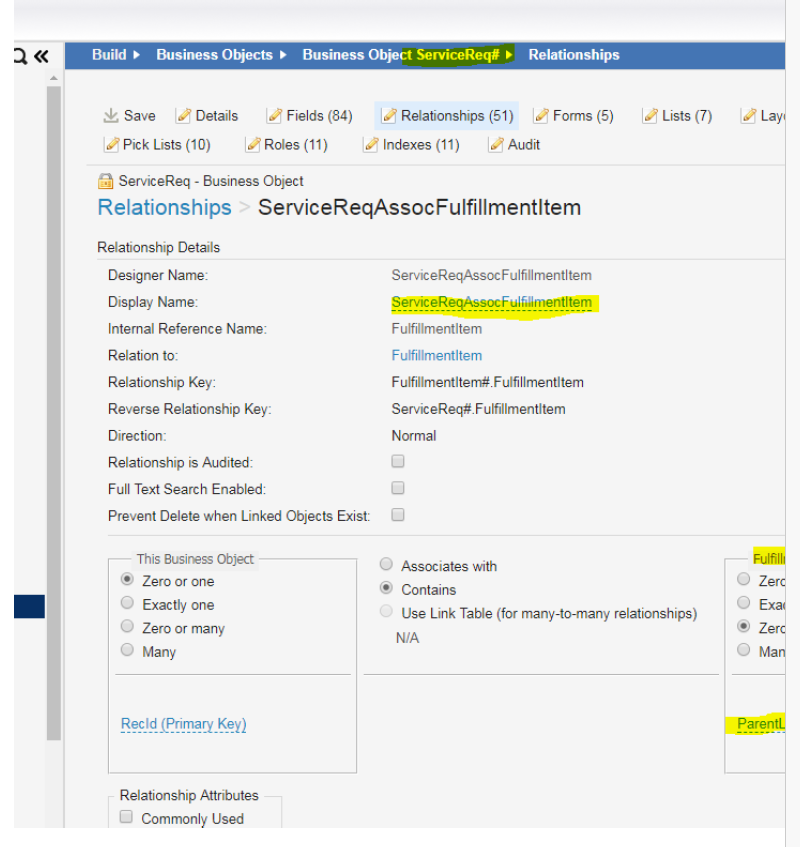Click the pencil icon beside Details
The height and width of the screenshot is (847, 800).
[x=184, y=116]
